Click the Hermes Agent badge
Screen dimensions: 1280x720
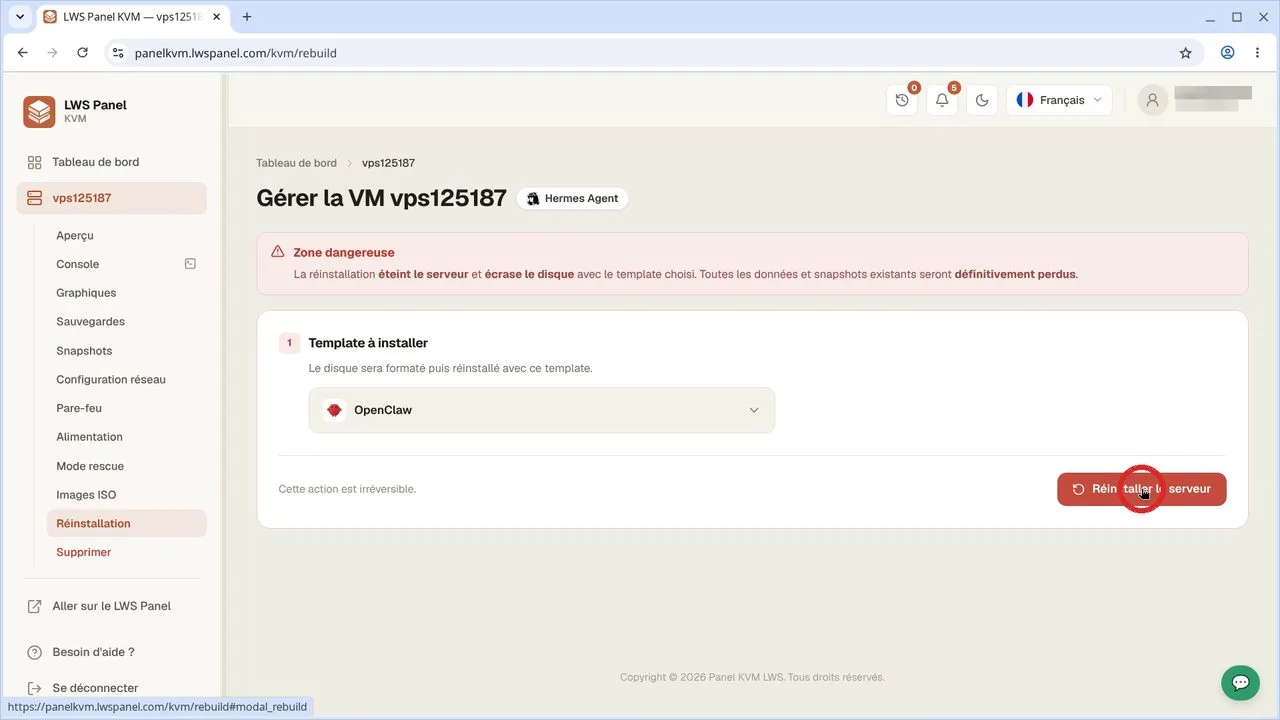click(x=573, y=199)
